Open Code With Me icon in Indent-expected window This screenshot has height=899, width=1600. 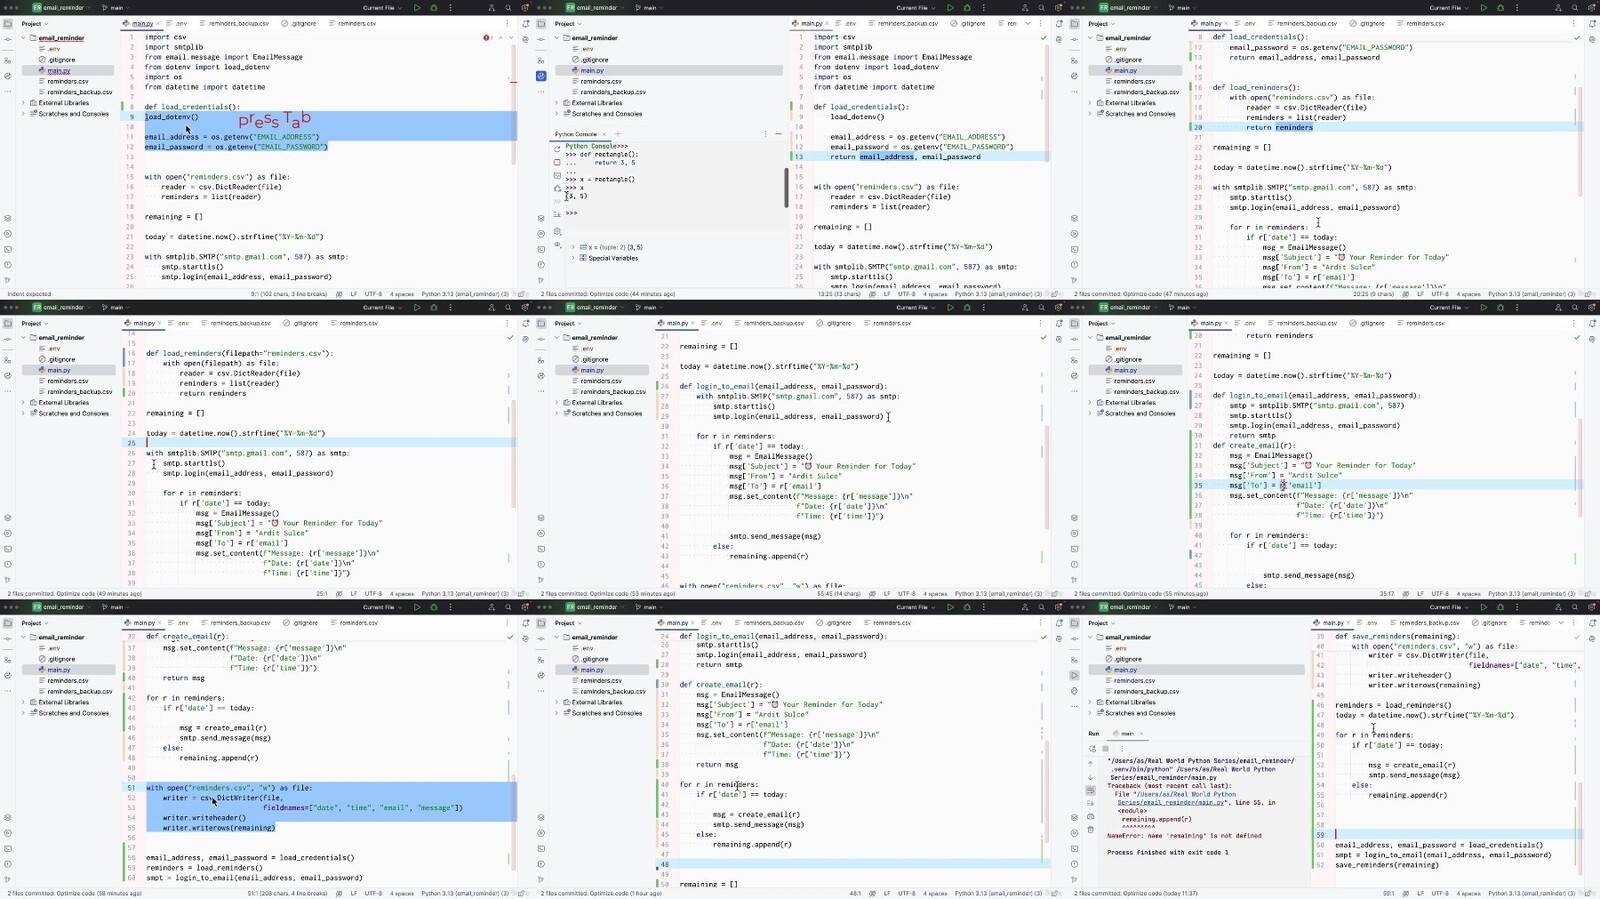coord(491,8)
